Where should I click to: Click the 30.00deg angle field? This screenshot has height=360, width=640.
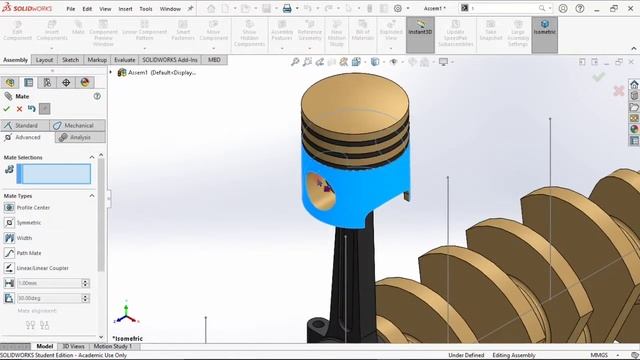49,298
